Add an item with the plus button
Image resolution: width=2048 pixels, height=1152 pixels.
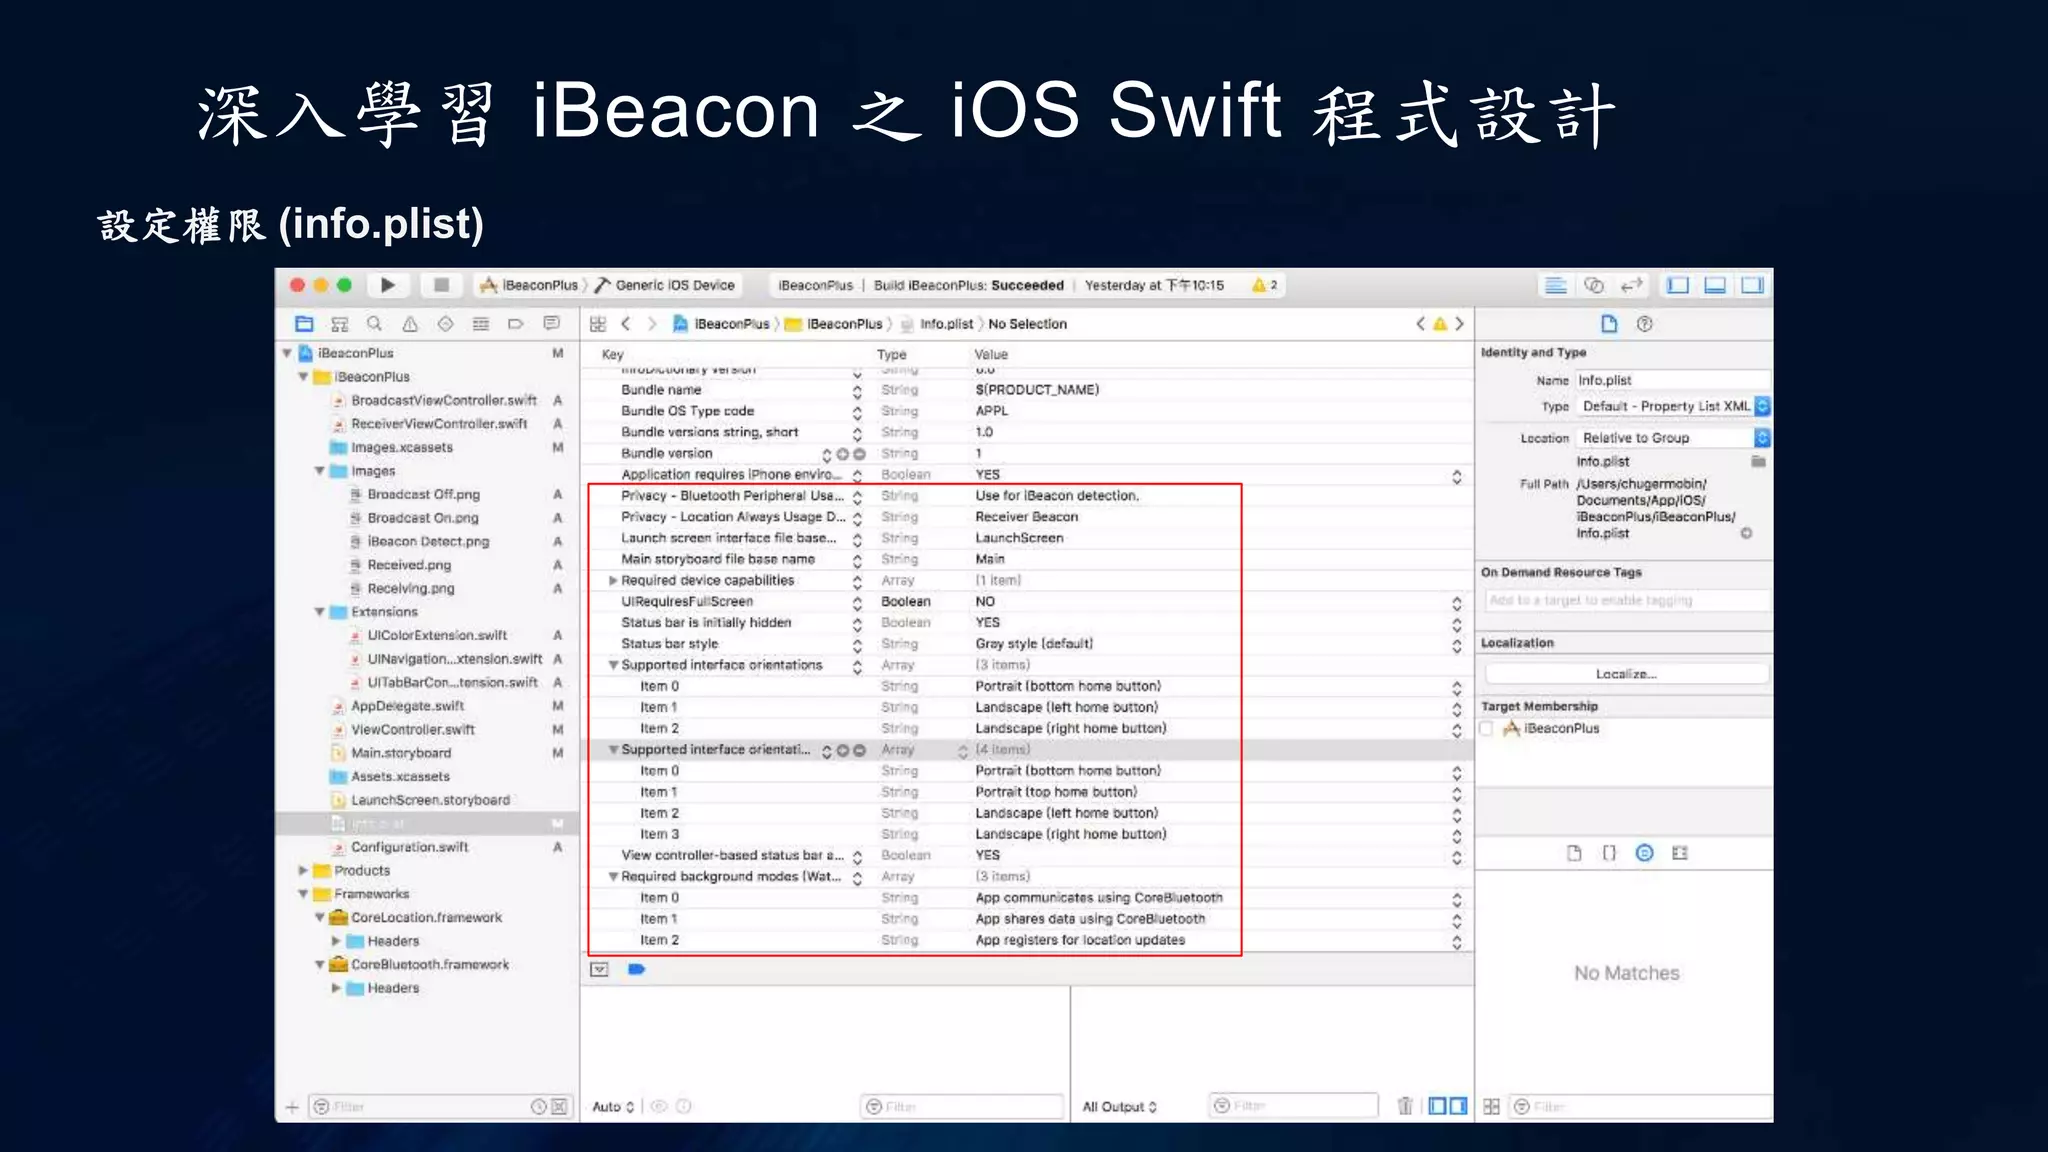(x=292, y=1107)
